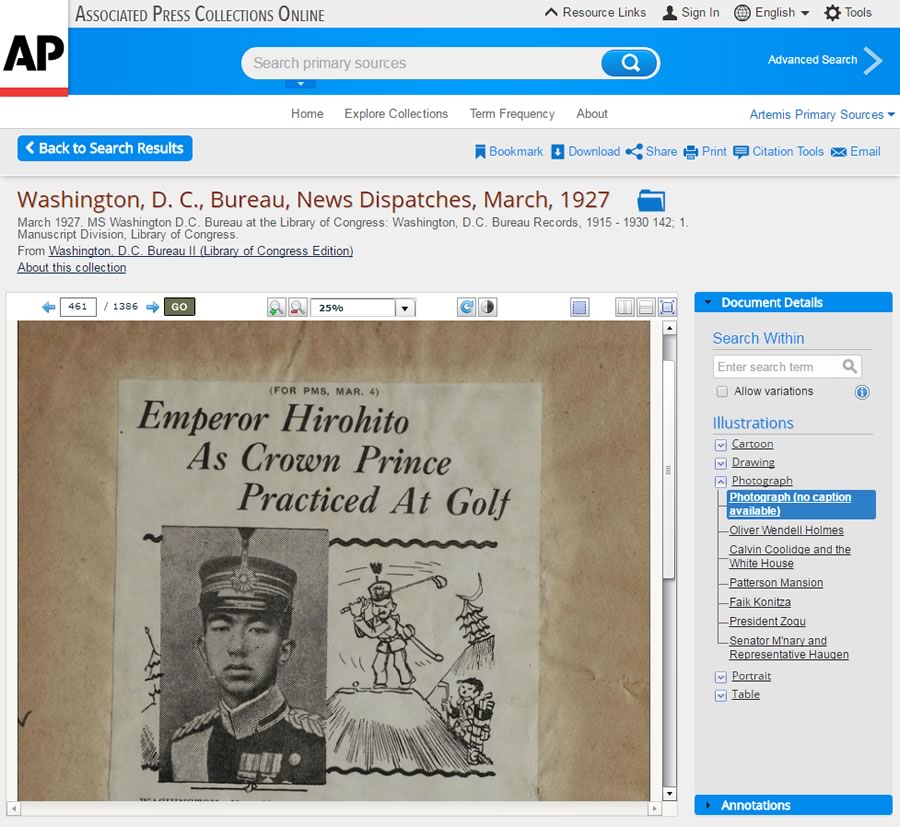This screenshot has width=900, height=827.
Task: Click the horizontal scrollbar left arrow
Action: click(x=14, y=809)
